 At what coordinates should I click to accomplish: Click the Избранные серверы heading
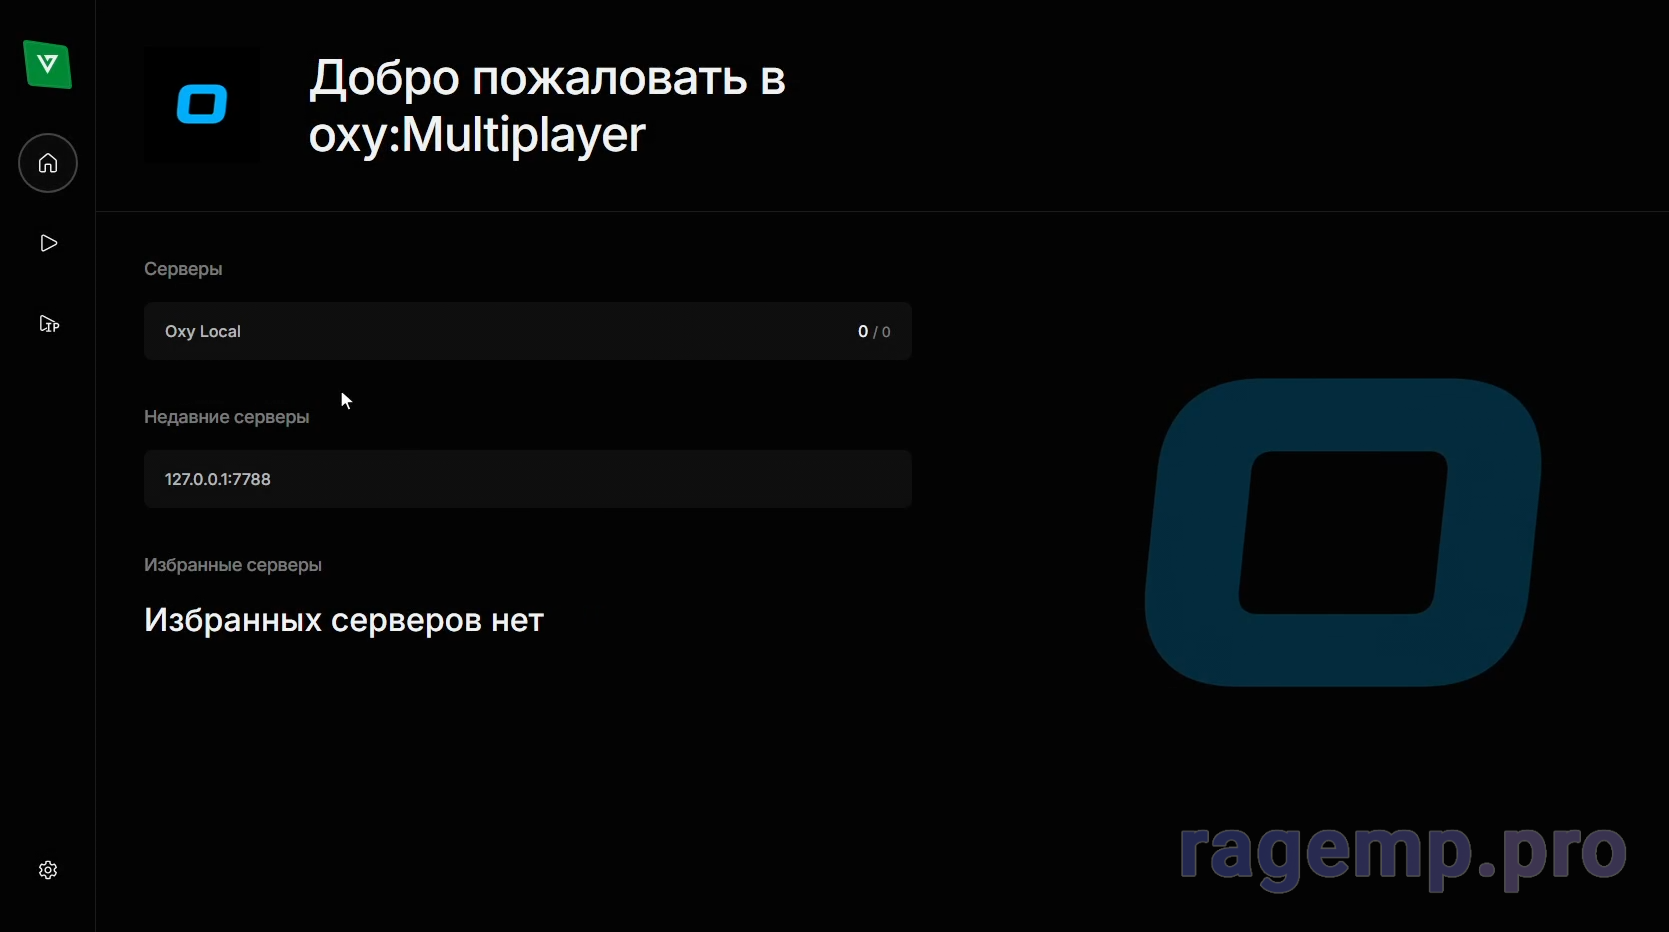pyautogui.click(x=233, y=565)
